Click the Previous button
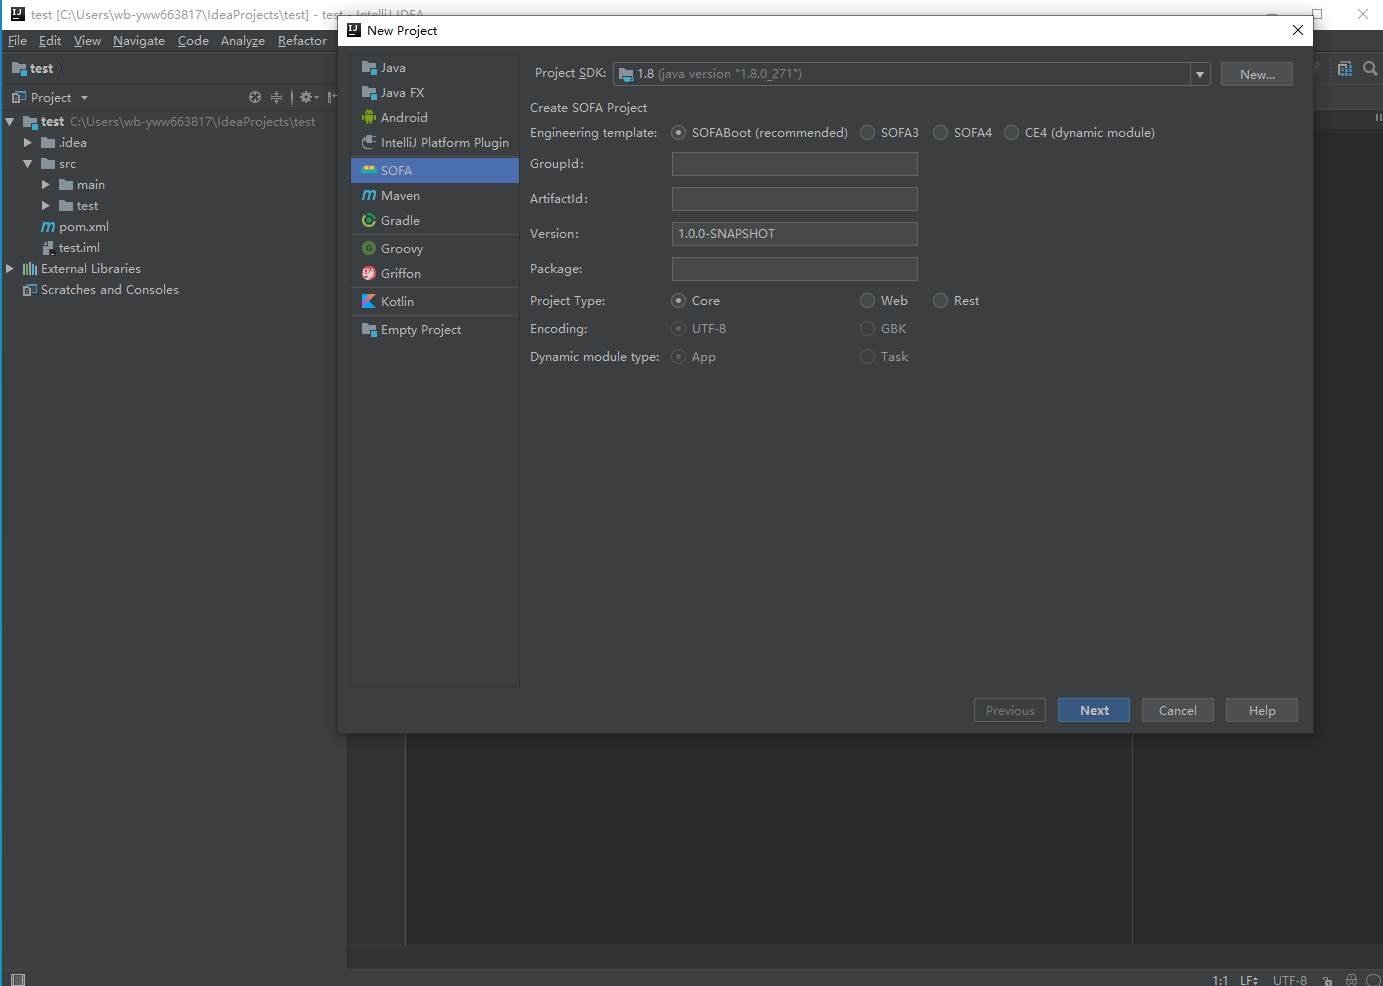 [x=1010, y=710]
